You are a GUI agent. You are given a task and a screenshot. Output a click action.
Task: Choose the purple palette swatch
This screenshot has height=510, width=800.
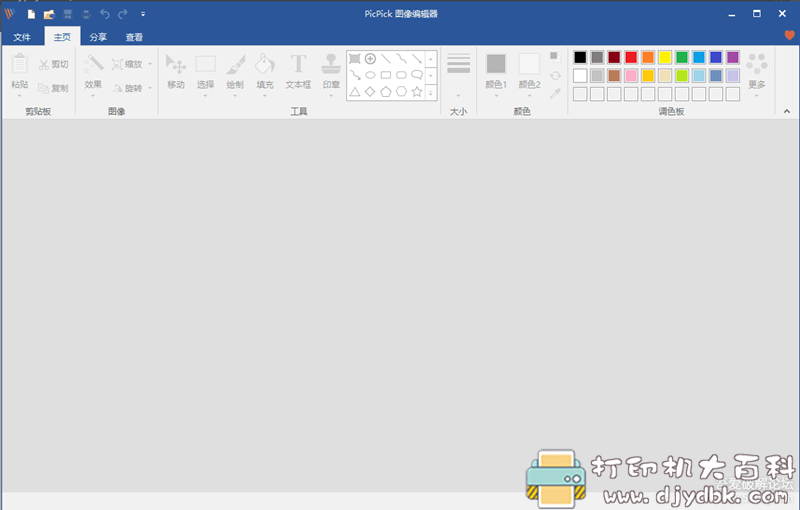(733, 57)
